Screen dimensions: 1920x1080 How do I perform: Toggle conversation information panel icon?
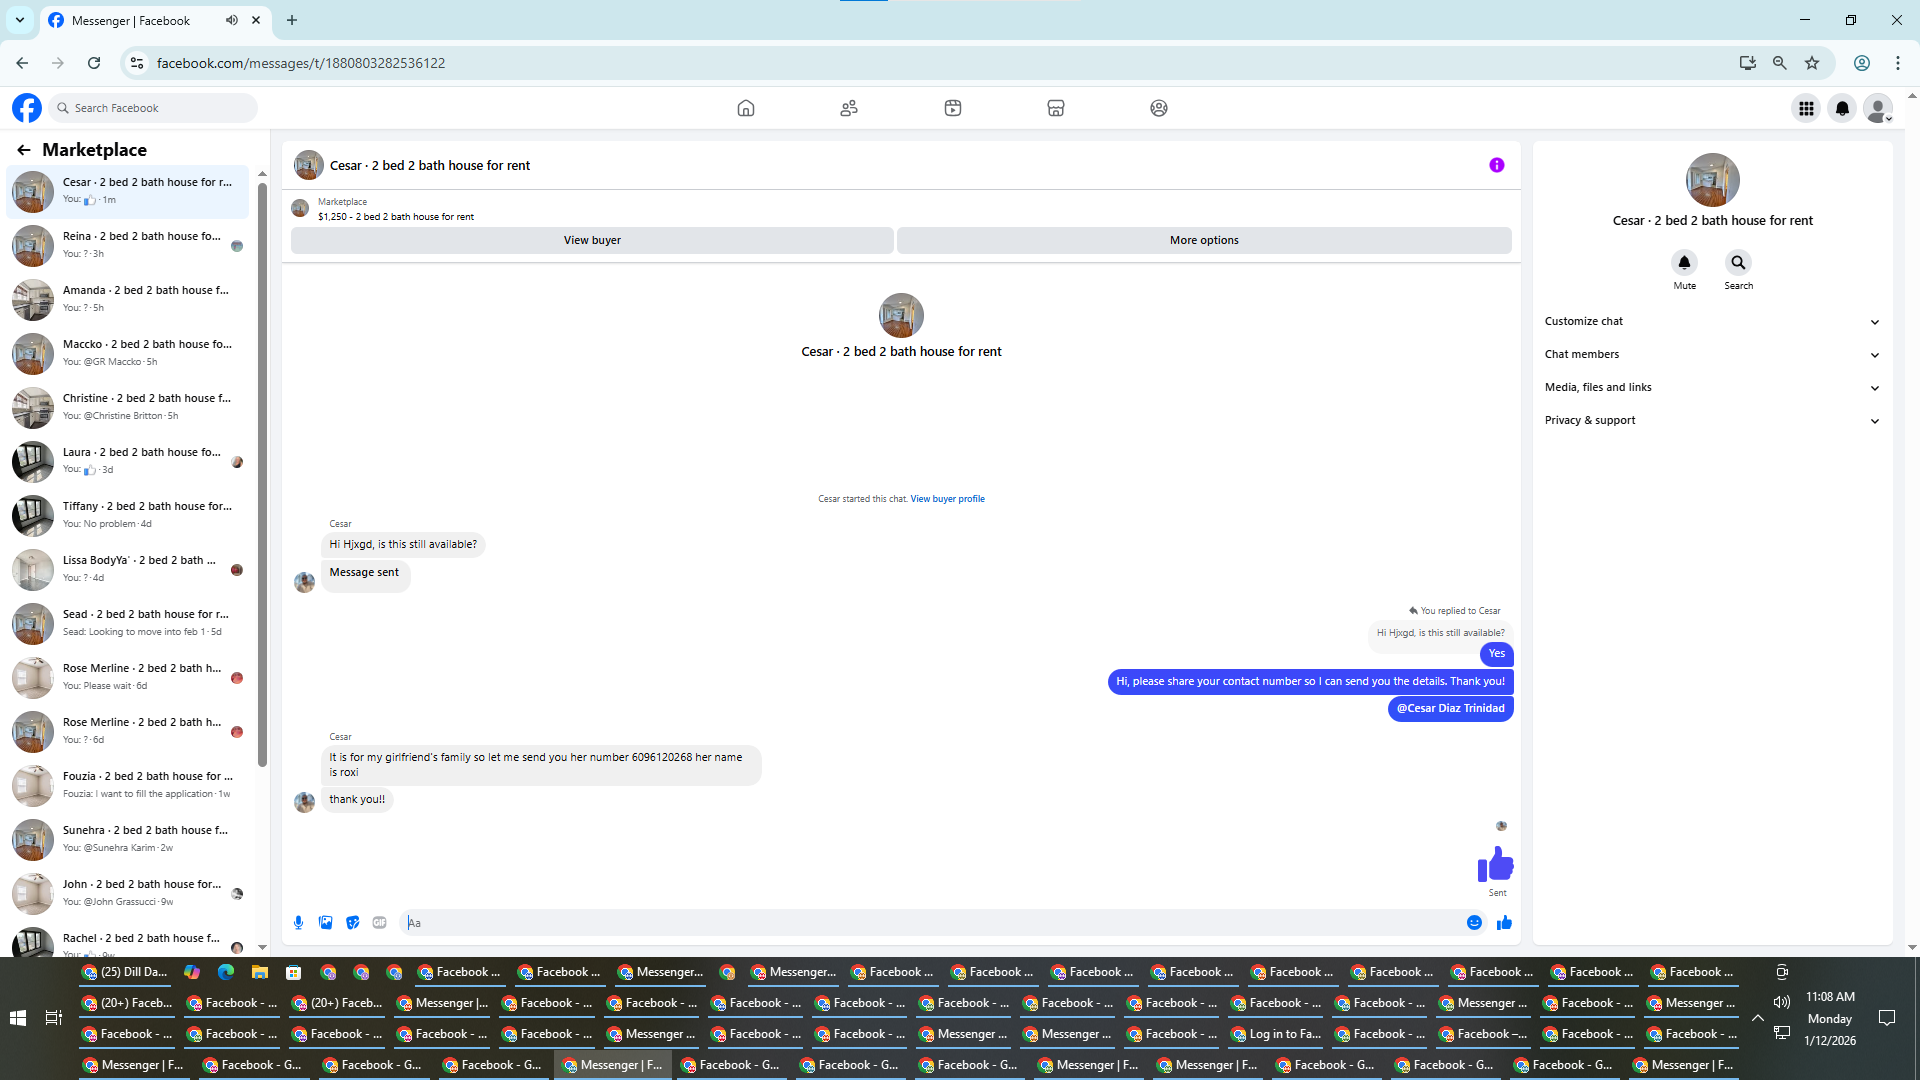pyautogui.click(x=1496, y=166)
